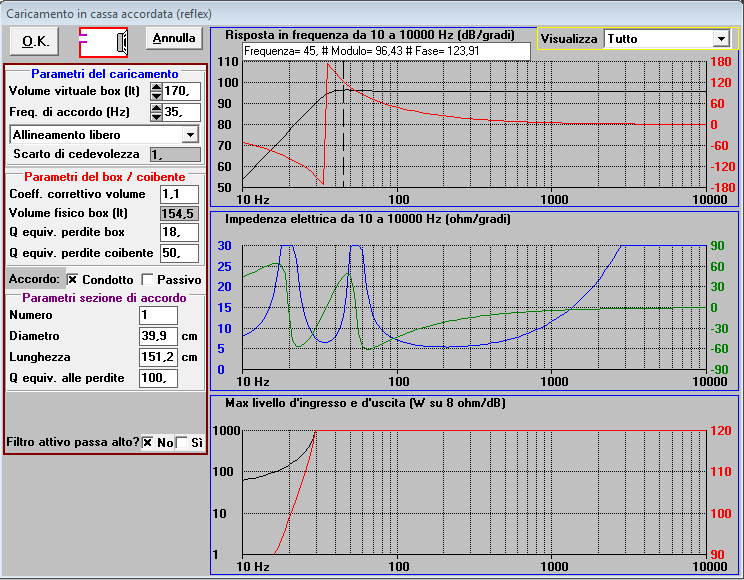Click the Parametri del box / coibente heading
The width and height of the screenshot is (744, 580).
[105, 177]
